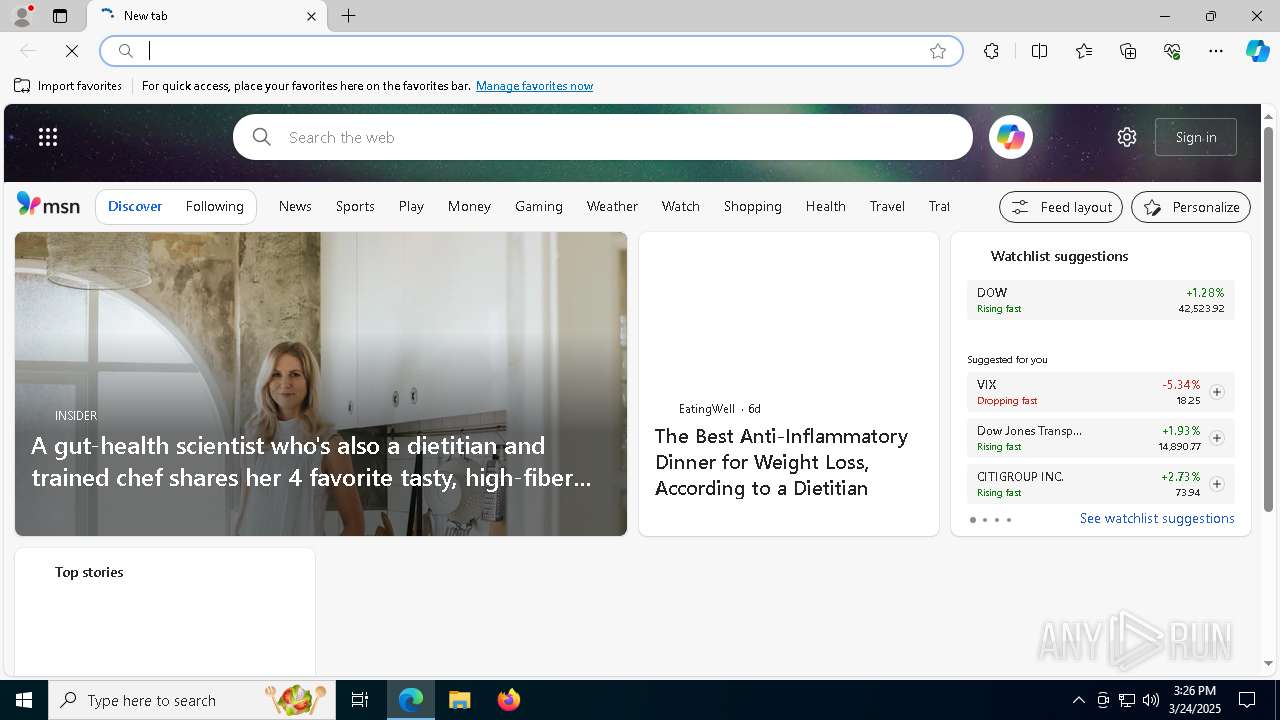Open Copilot next to search box
This screenshot has height=720, width=1280.
(x=1010, y=137)
